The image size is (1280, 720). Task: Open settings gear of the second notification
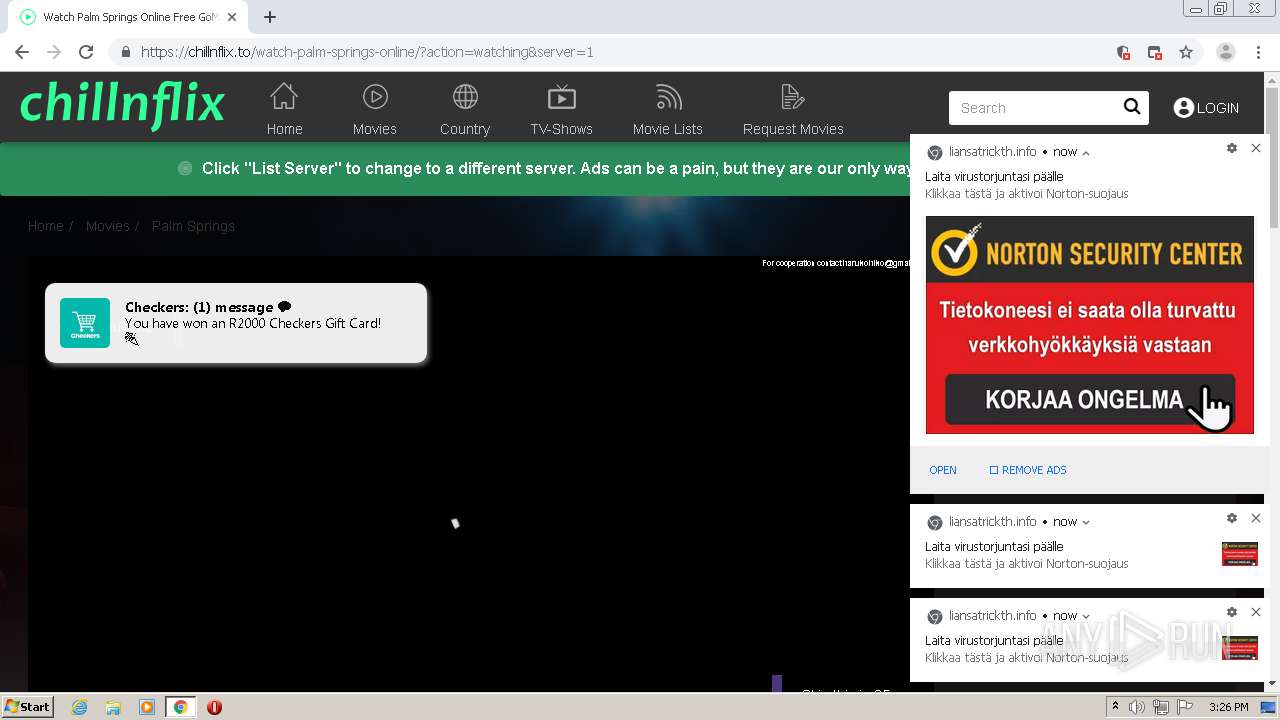[x=1232, y=518]
